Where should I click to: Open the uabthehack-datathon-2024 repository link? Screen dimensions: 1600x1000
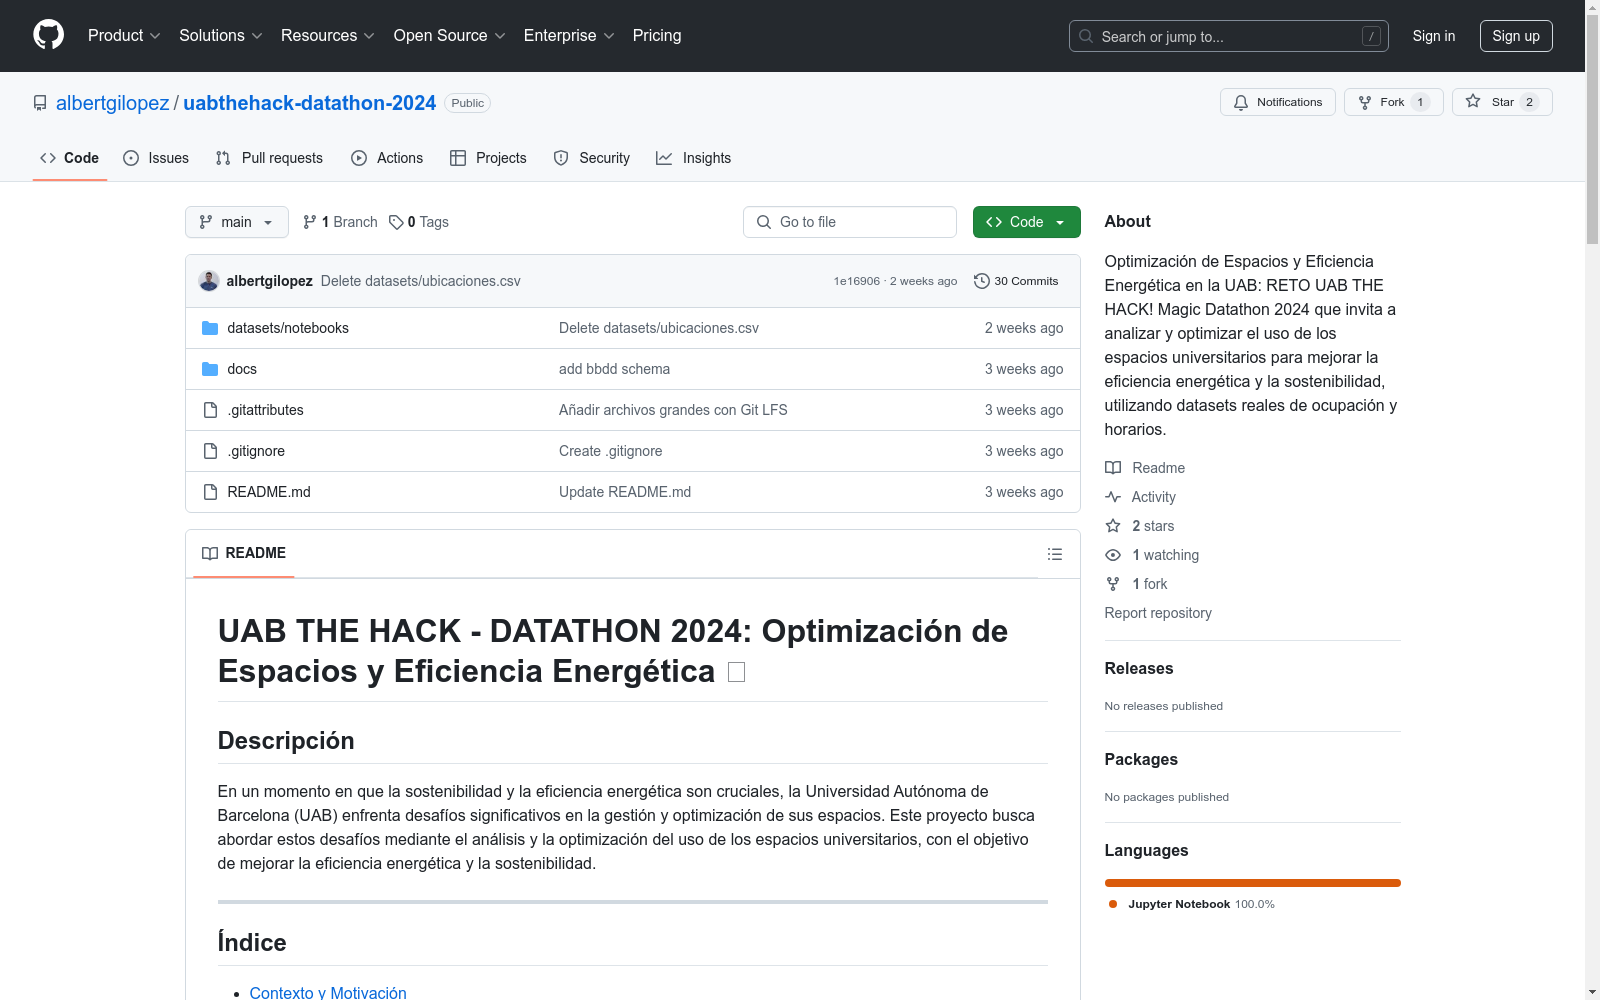(x=310, y=103)
